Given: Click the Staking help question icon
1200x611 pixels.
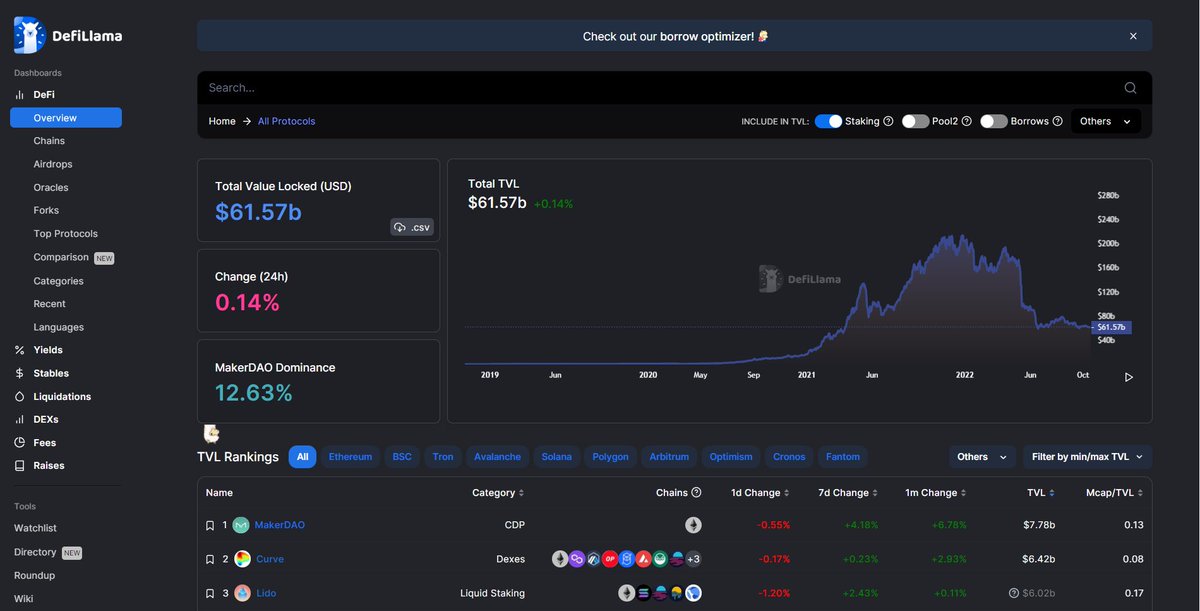Looking at the screenshot, I should point(888,121).
